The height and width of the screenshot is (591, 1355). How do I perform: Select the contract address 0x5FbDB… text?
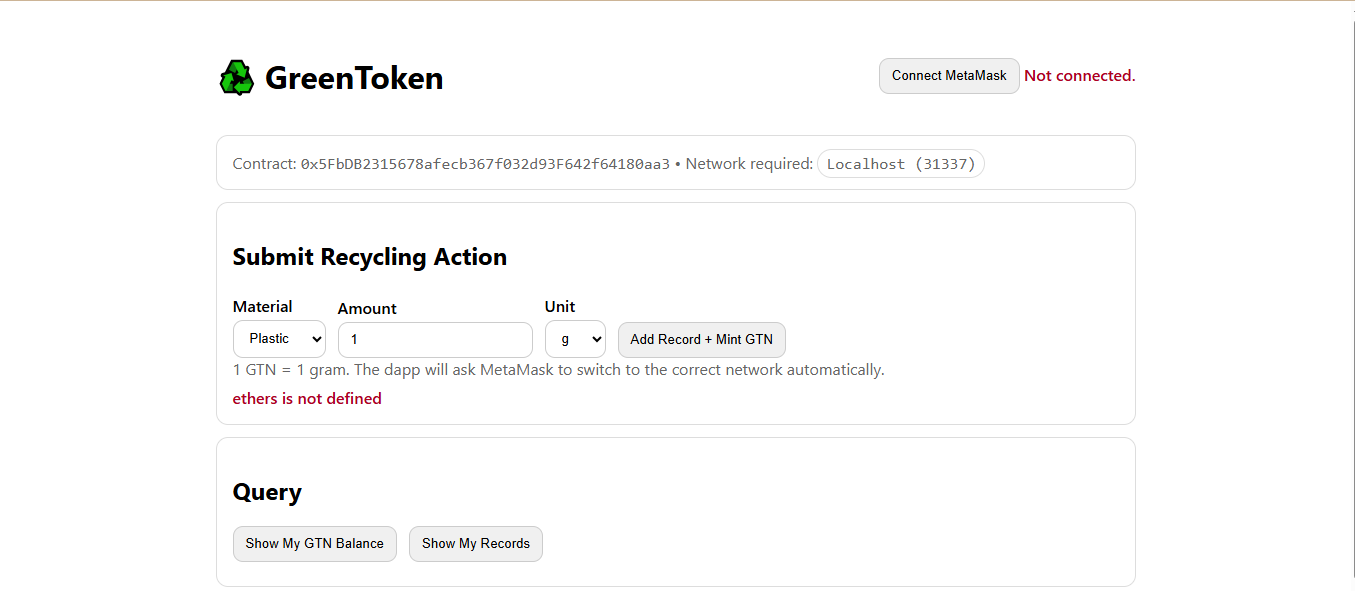485,164
